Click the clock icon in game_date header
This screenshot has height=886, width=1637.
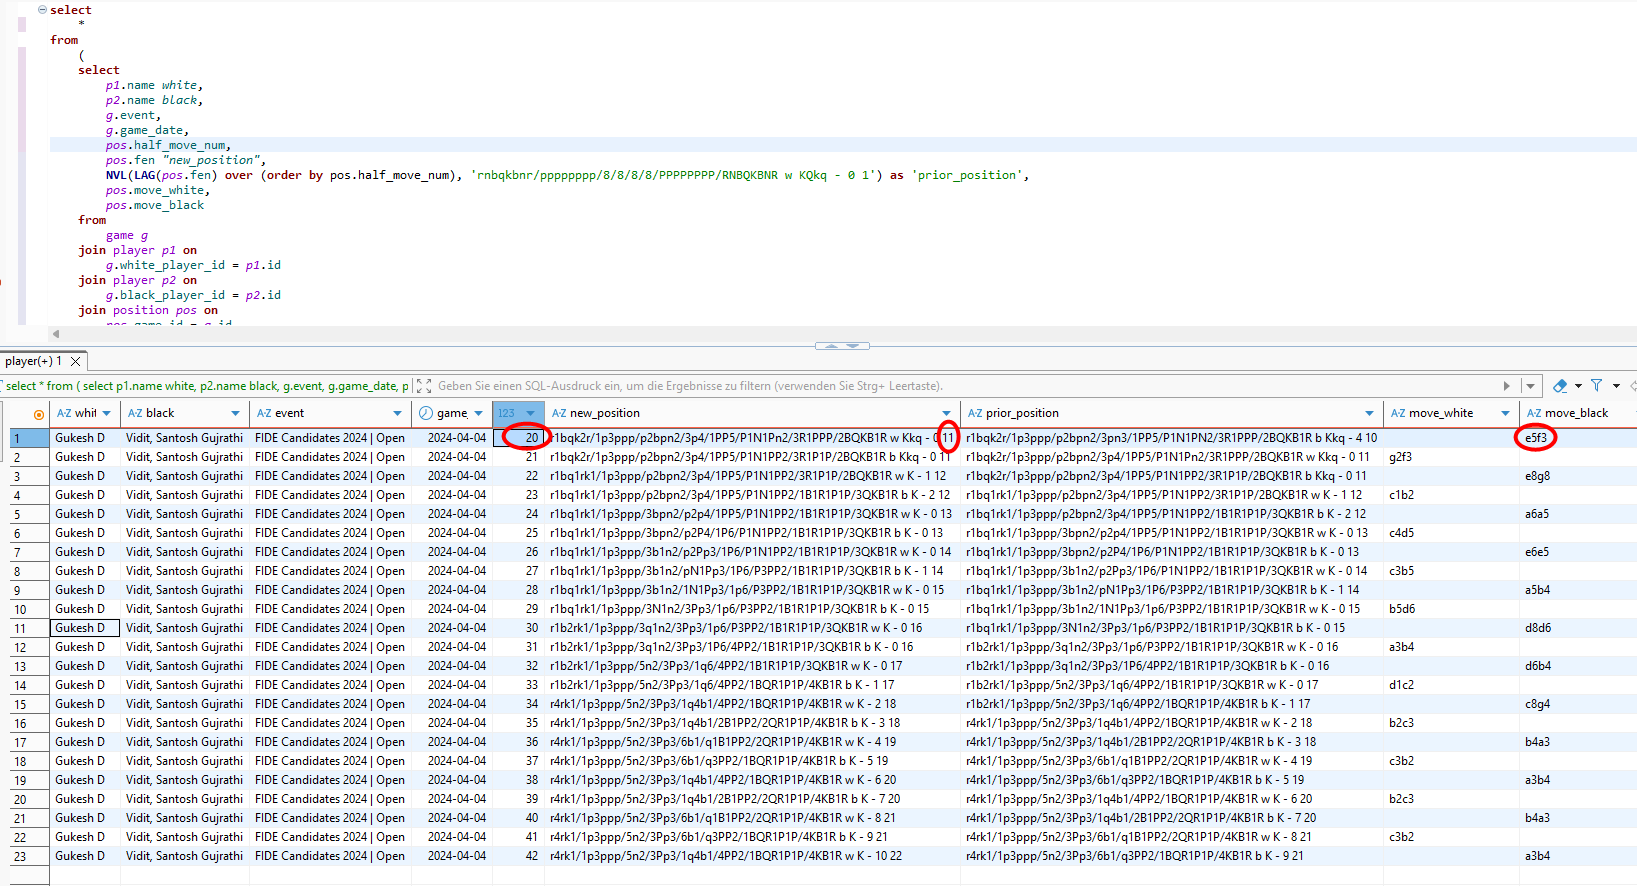426,413
